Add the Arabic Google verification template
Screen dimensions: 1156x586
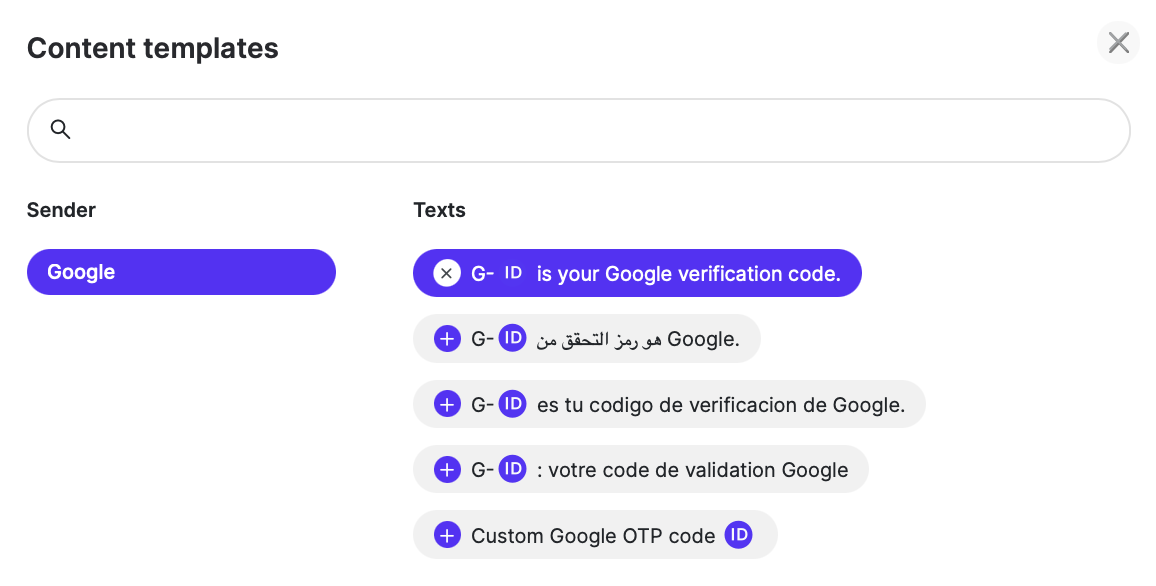pos(447,339)
